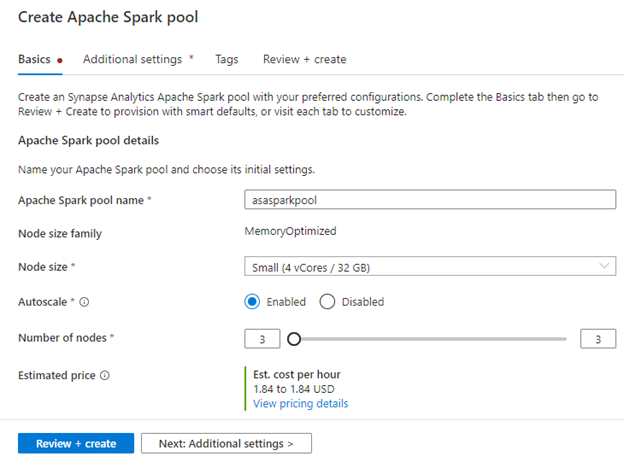The height and width of the screenshot is (462, 624).
Task: Click the Est. cost per hour label
Action: 297,374
